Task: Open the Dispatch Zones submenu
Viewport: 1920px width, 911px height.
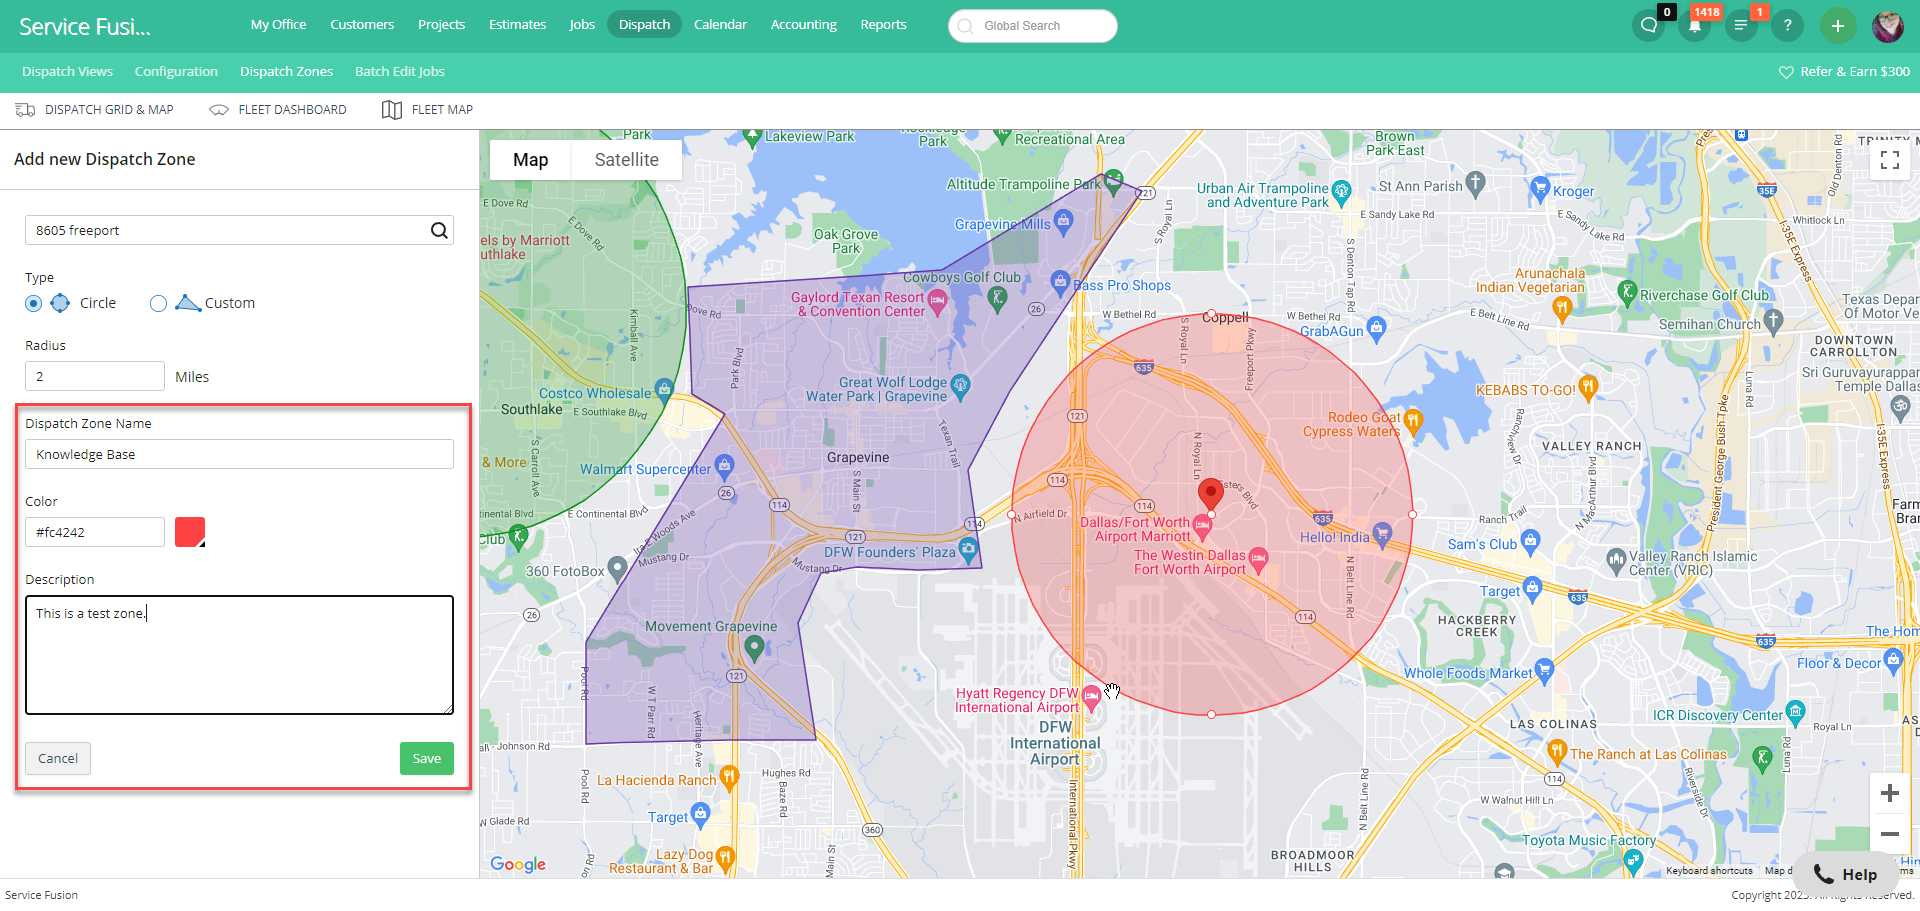Action: point(286,71)
